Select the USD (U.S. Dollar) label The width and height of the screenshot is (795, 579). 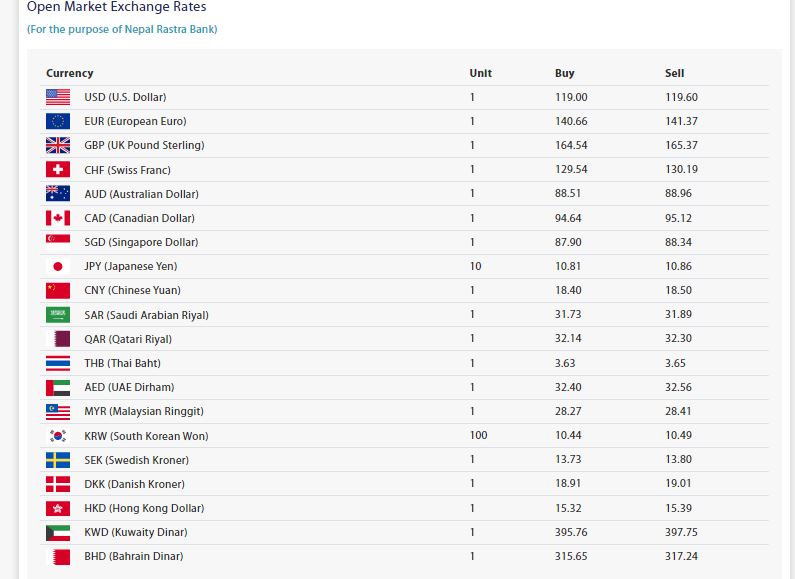(x=125, y=97)
